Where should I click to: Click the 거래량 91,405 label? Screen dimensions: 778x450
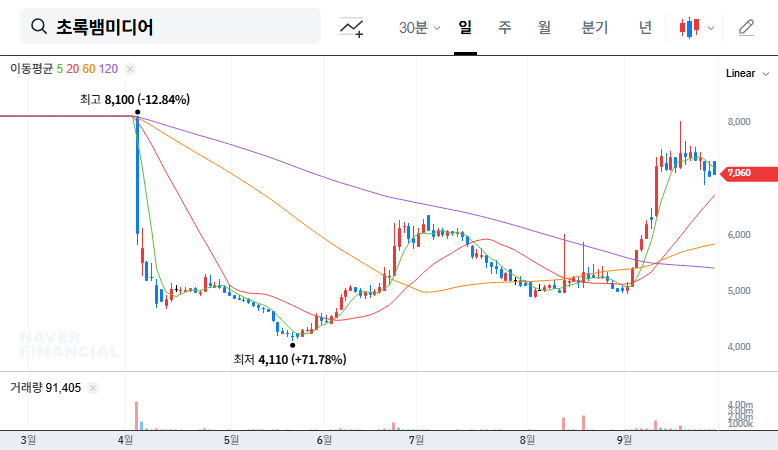[x=45, y=387]
